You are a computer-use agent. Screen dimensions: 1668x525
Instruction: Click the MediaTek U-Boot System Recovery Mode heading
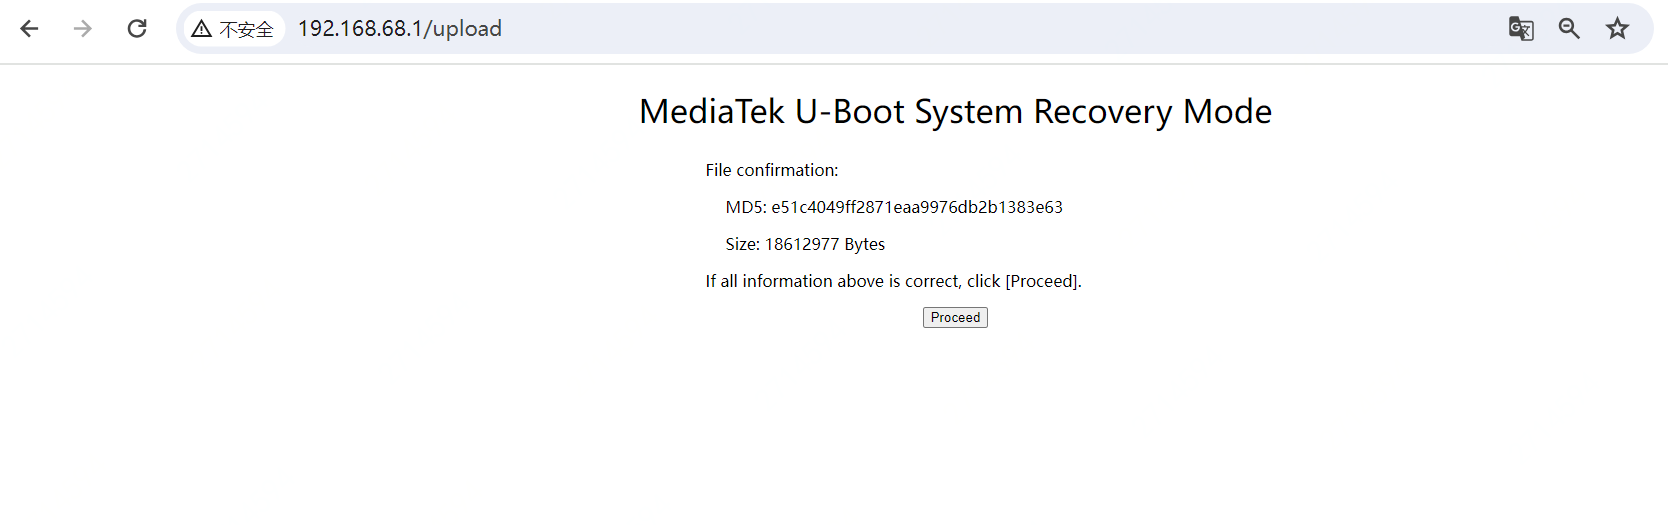(x=955, y=112)
